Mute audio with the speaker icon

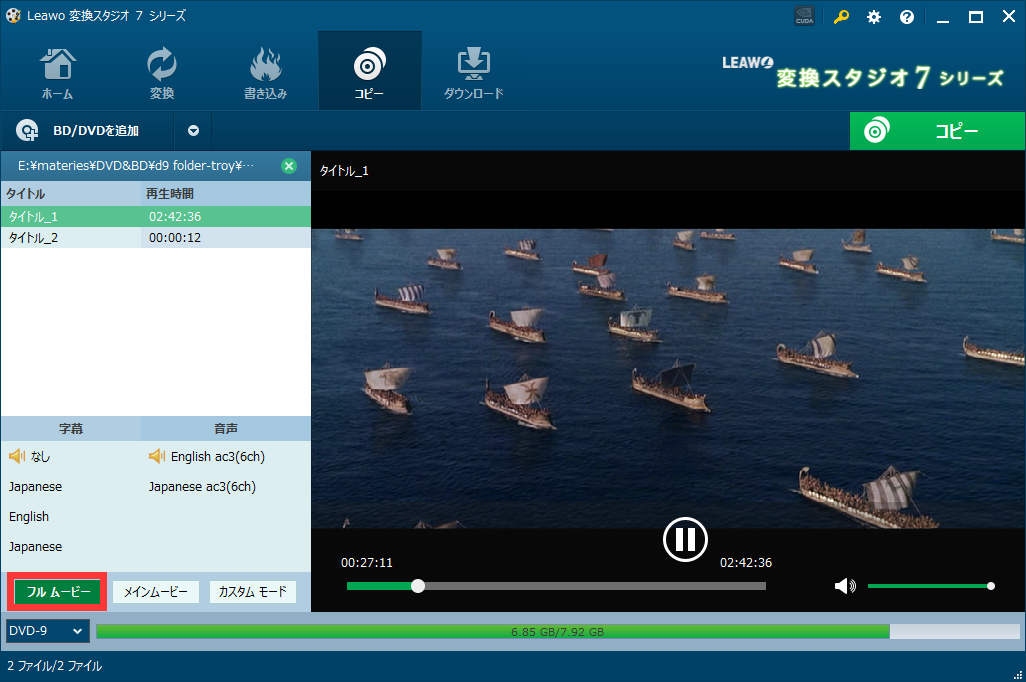tap(845, 586)
